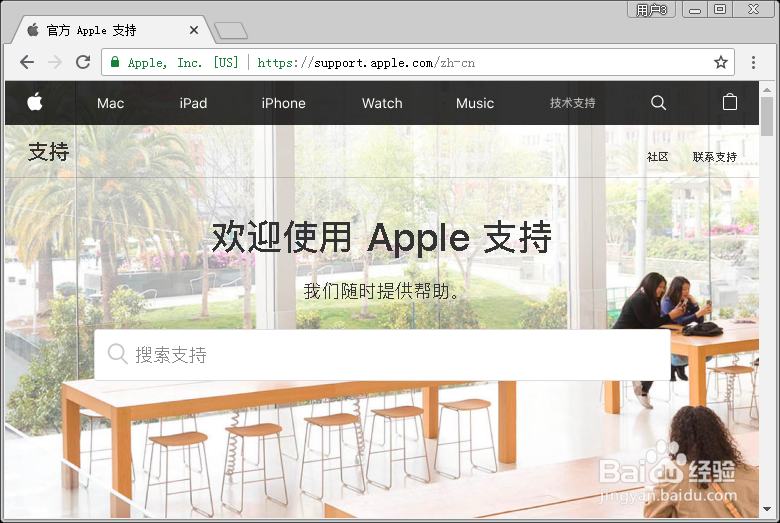Bookmark this page with the star icon
780x523 pixels.
(x=721, y=62)
